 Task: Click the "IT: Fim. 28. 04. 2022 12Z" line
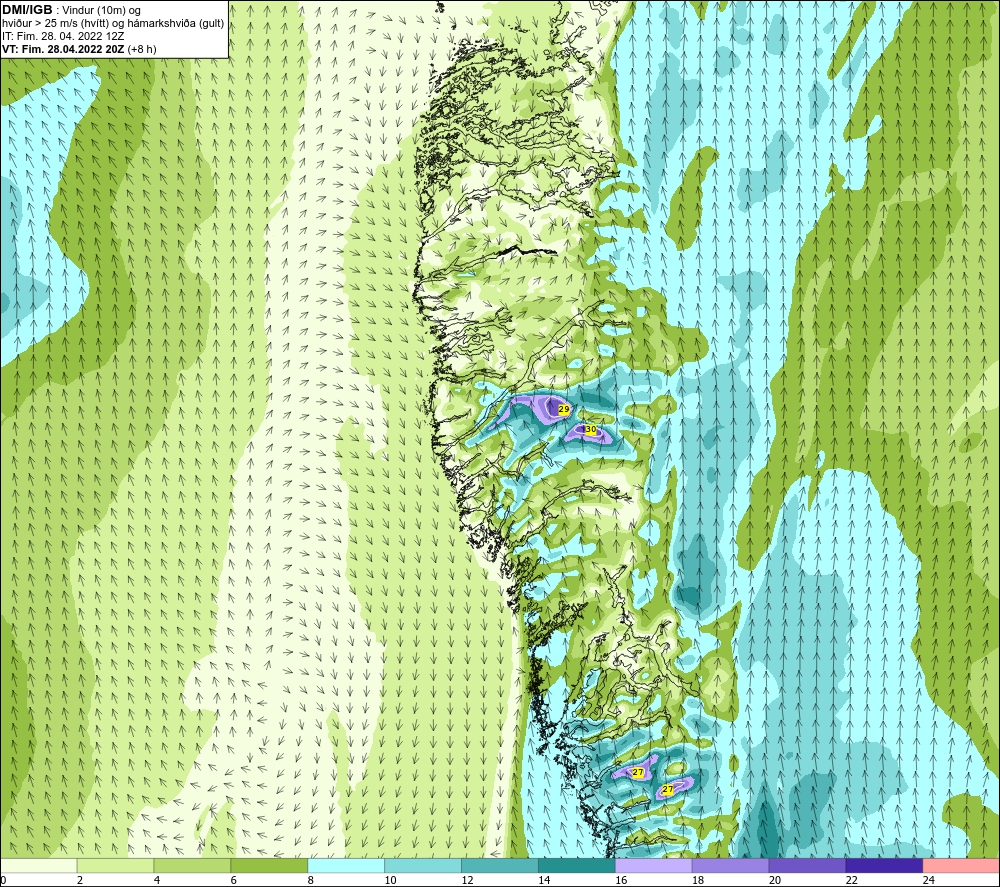pyautogui.click(x=63, y=36)
